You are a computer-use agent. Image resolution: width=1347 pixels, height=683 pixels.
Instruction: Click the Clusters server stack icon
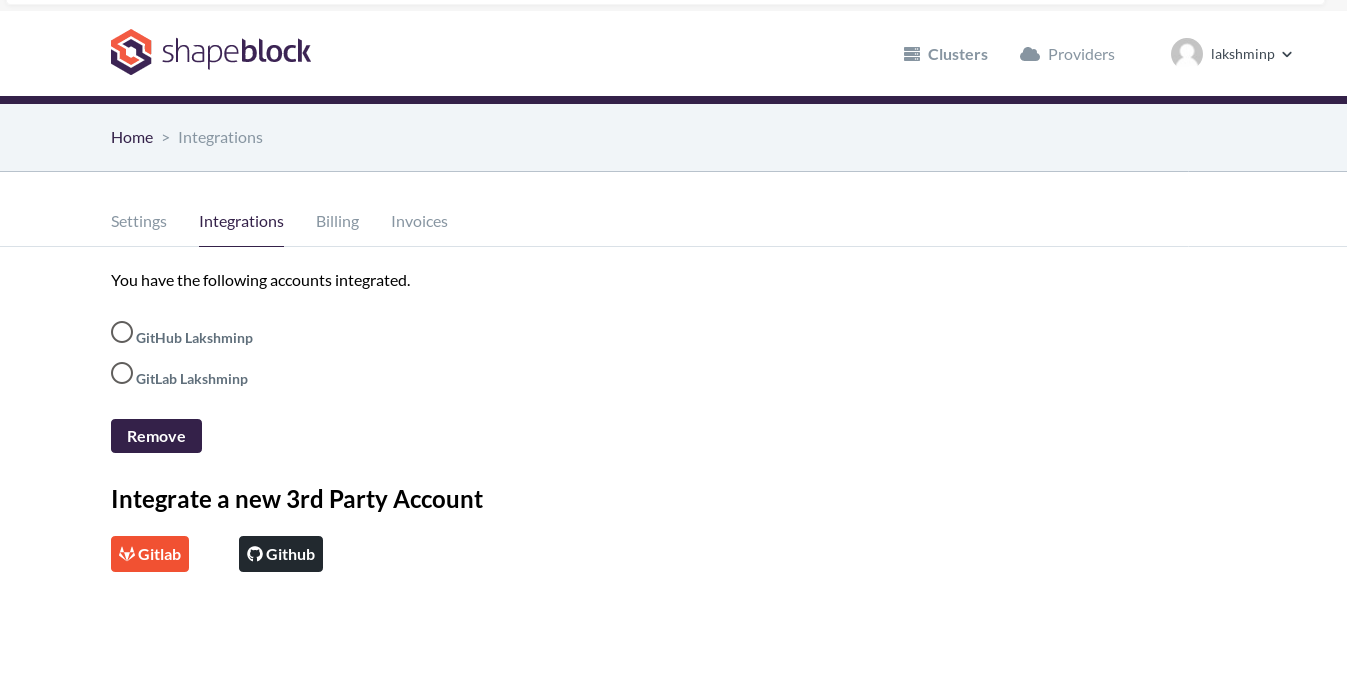coord(912,54)
